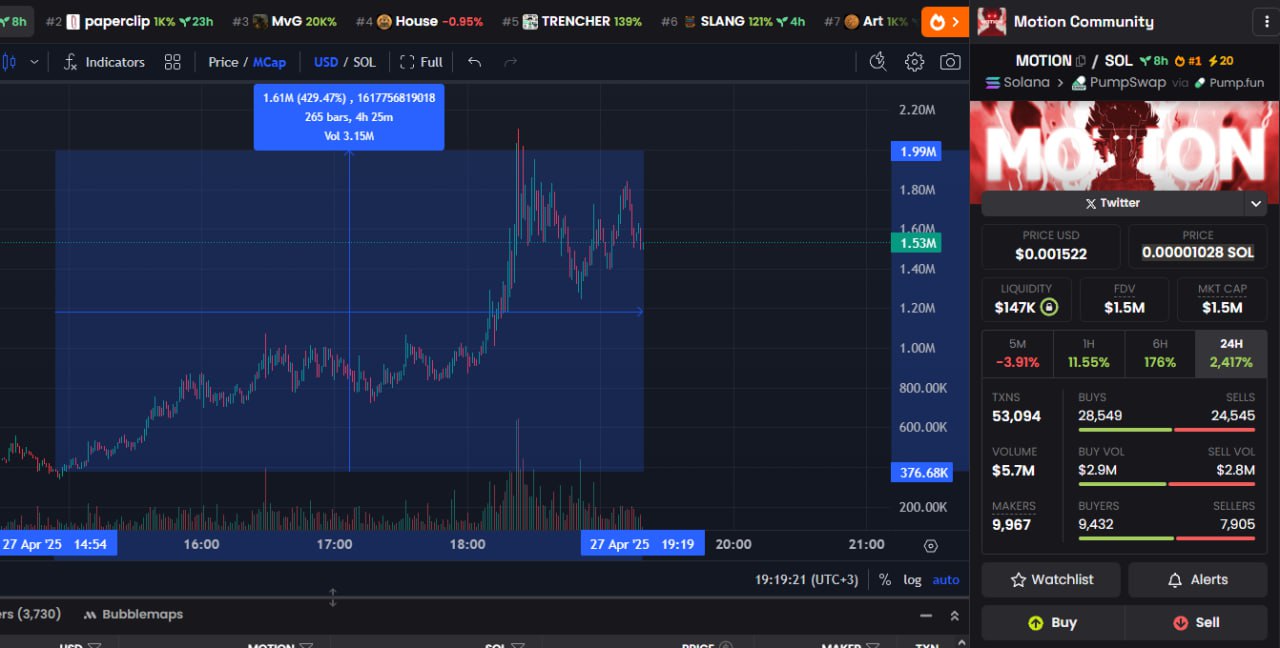Open trending token #3 MvG

(284, 21)
